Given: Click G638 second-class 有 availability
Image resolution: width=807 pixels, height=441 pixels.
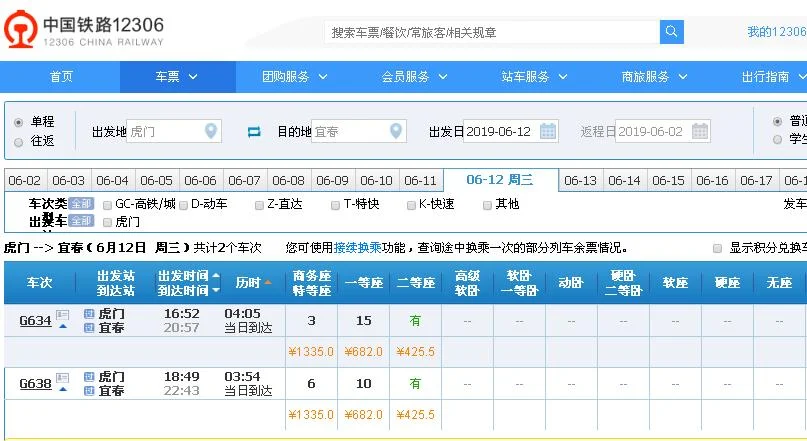Looking at the screenshot, I should tap(415, 384).
